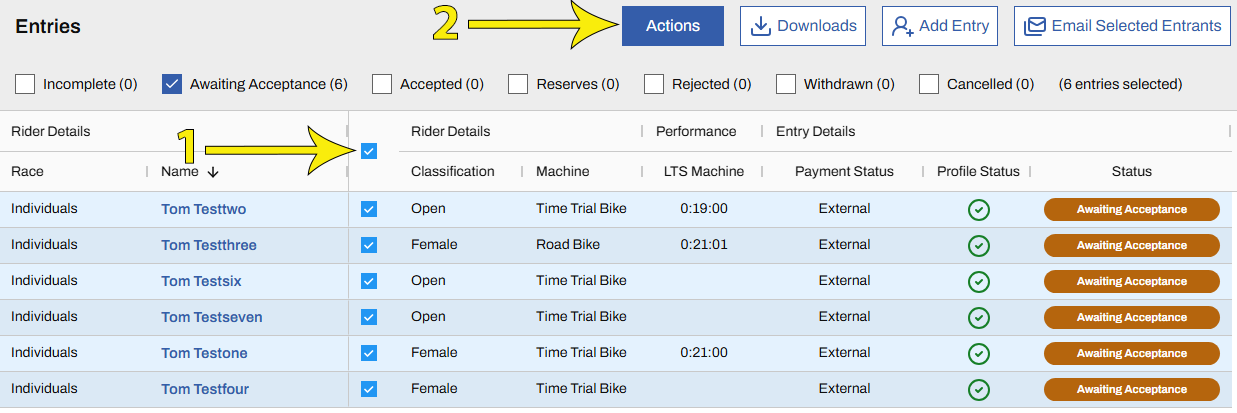Click the add-person icon in Add Entry
Image resolution: width=1237 pixels, height=413 pixels.
(903, 26)
